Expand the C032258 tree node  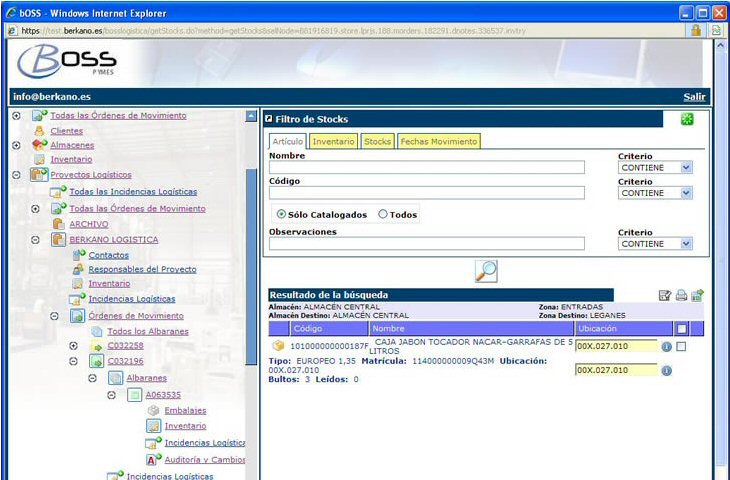point(73,346)
